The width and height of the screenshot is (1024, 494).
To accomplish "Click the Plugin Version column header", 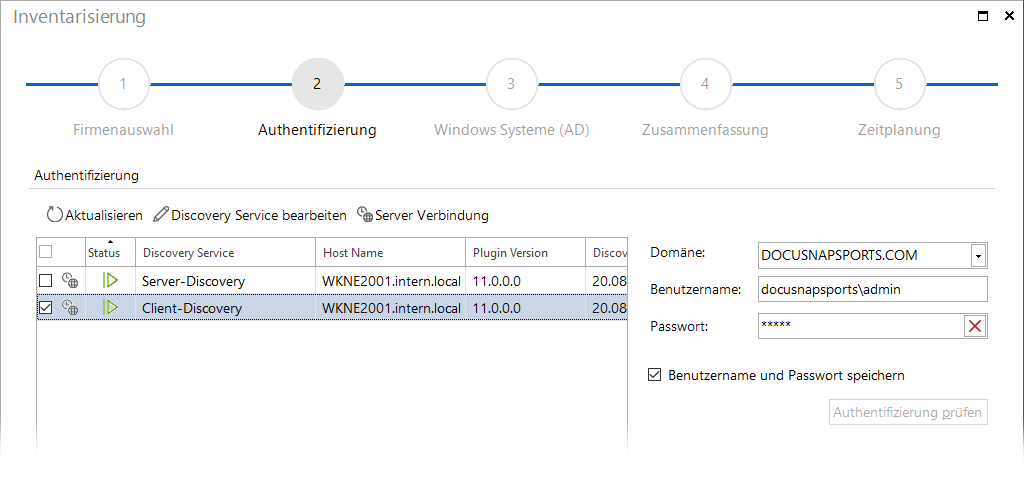I will click(x=525, y=252).
